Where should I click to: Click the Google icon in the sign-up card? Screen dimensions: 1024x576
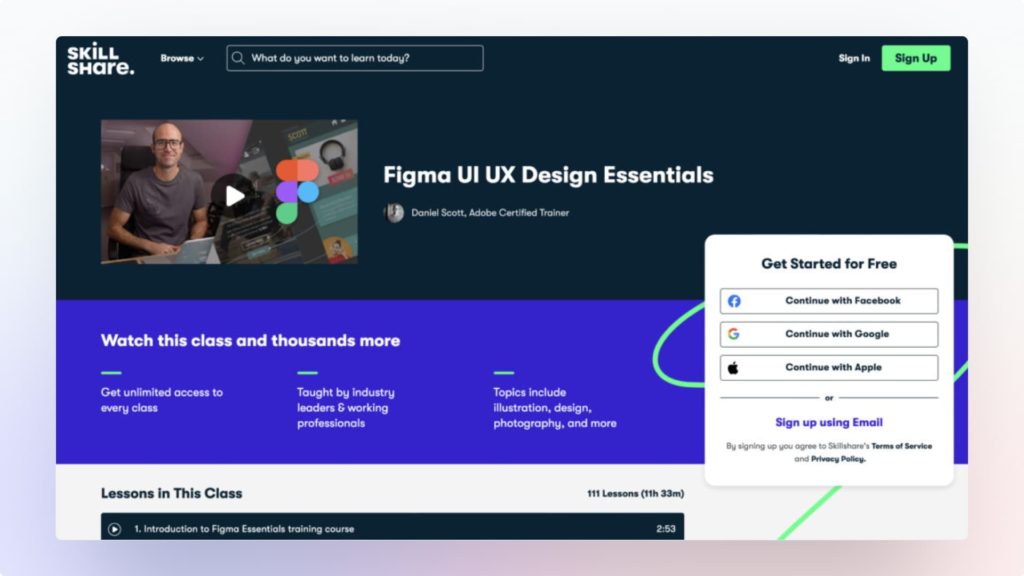tap(735, 334)
